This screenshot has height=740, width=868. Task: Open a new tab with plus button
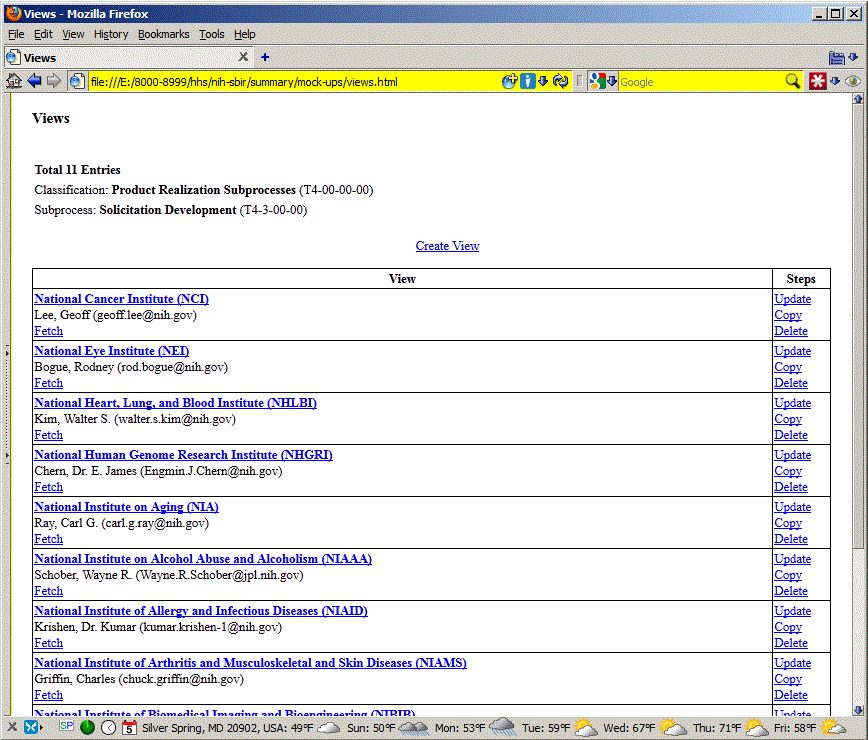pyautogui.click(x=265, y=57)
